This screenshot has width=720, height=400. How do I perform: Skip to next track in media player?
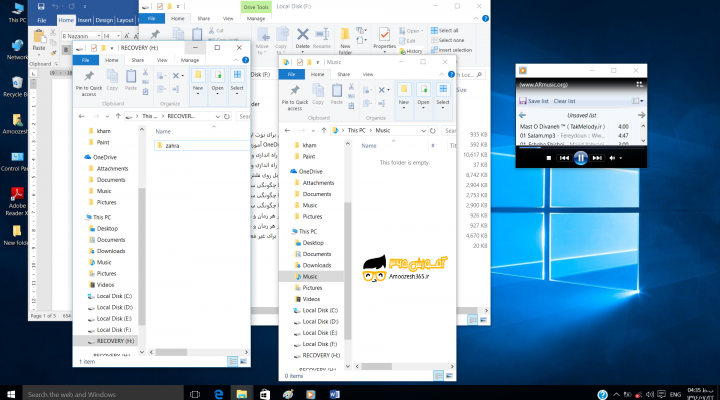click(597, 158)
